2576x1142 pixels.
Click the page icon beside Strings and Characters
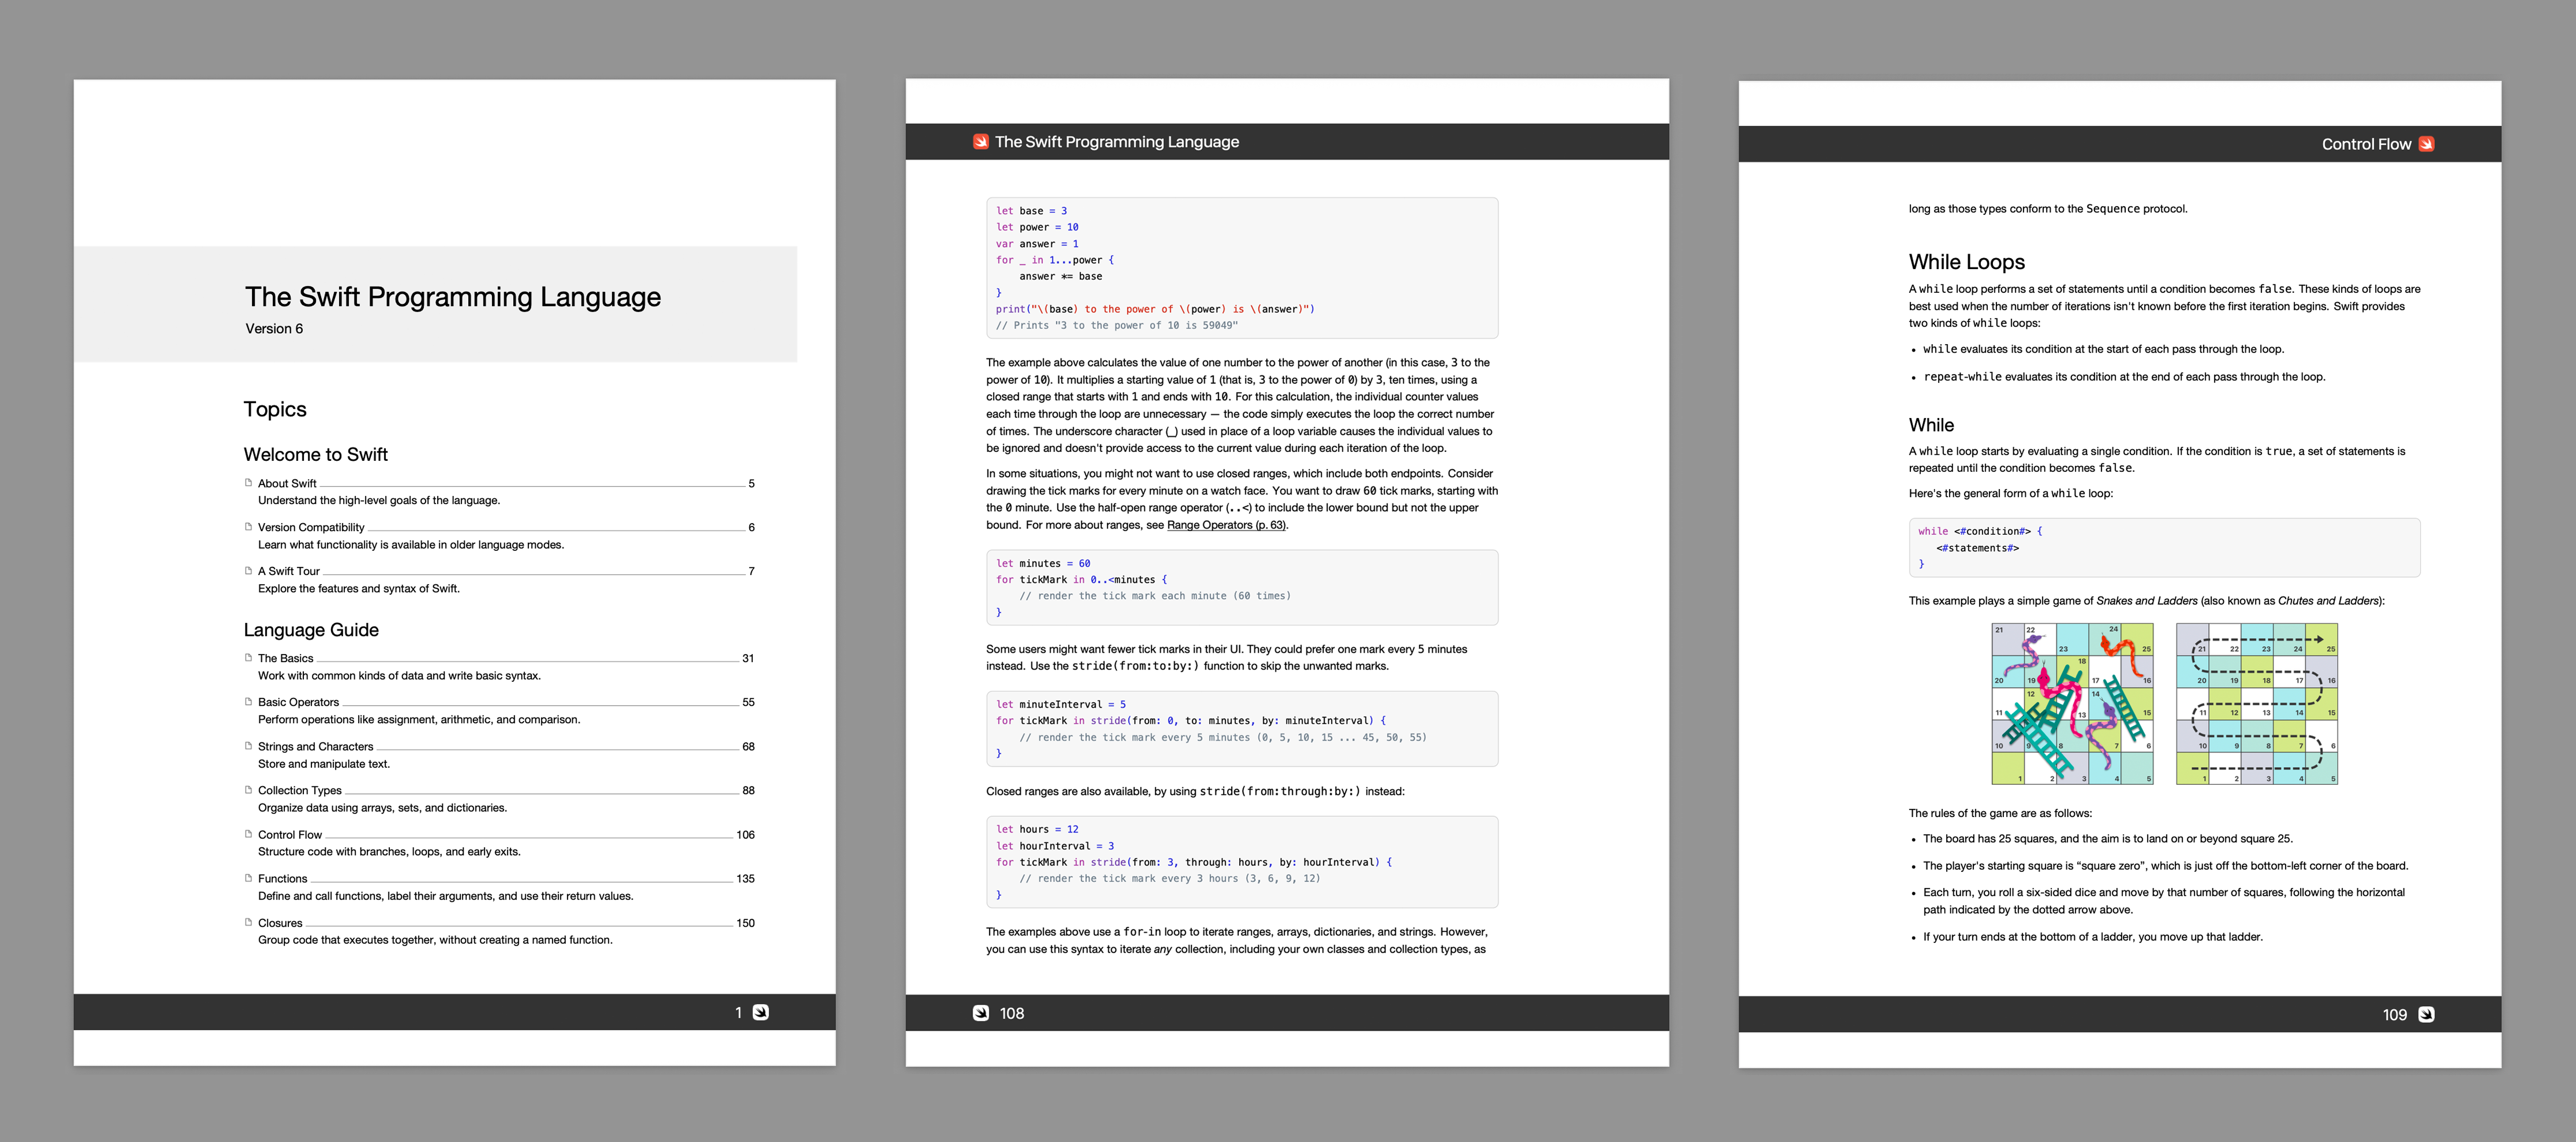[248, 746]
